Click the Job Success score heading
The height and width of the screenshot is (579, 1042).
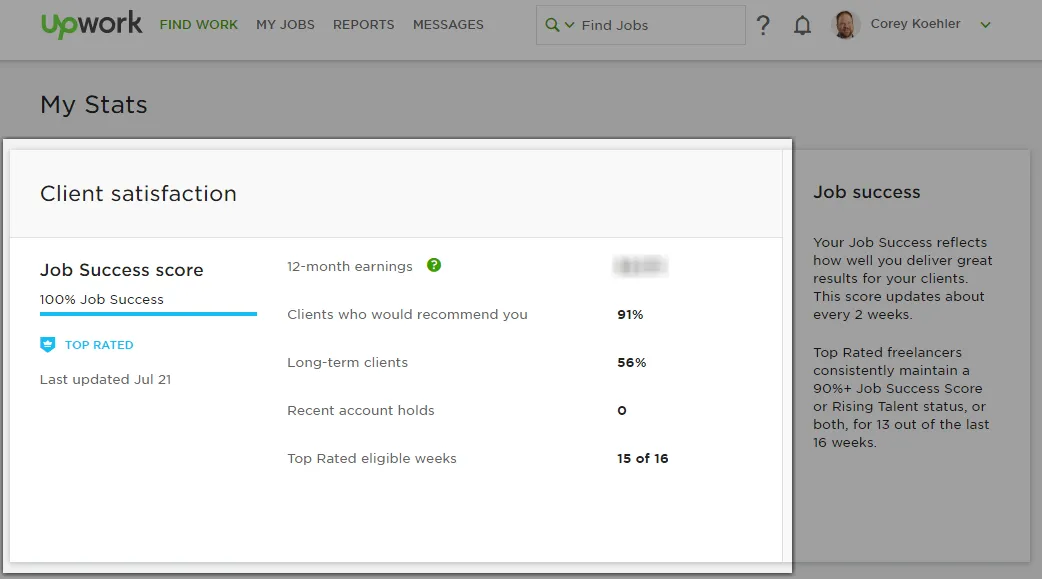tap(122, 270)
